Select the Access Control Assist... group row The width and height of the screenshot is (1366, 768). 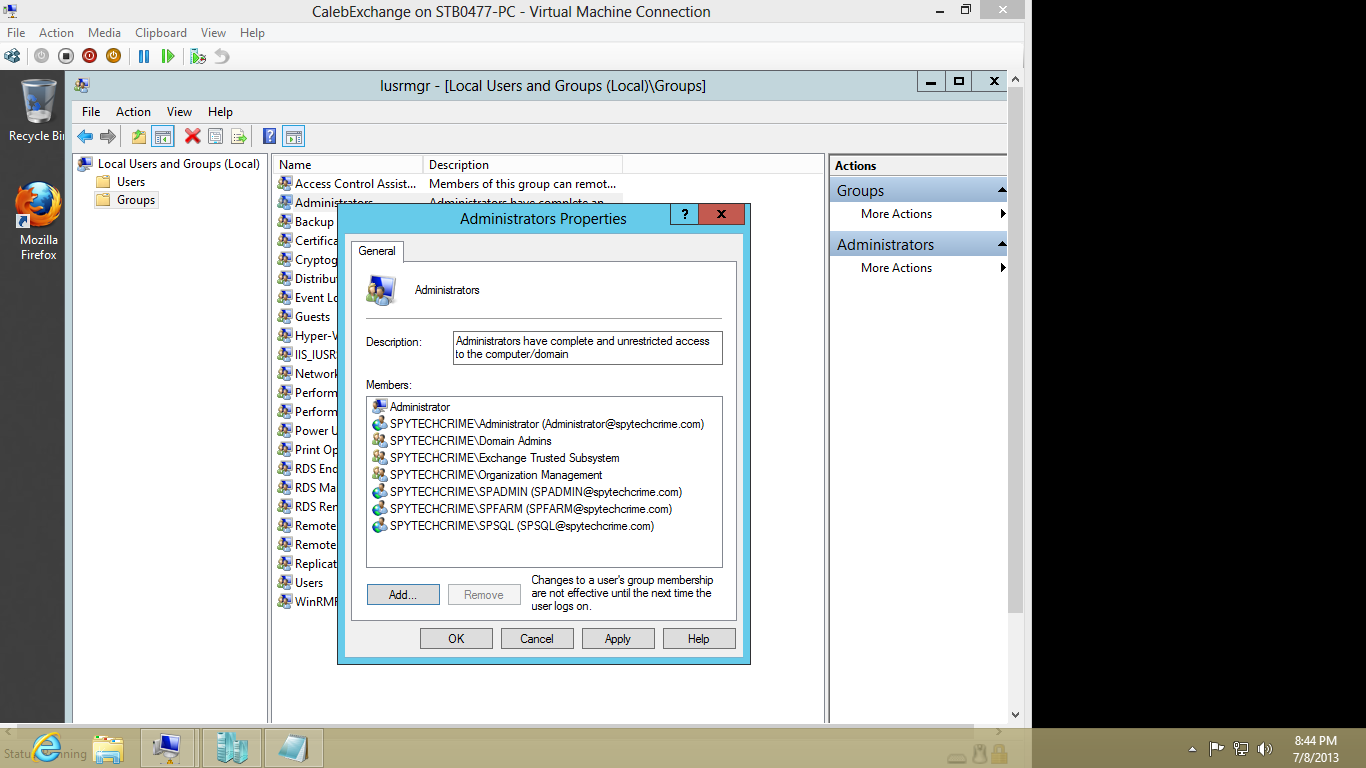point(448,184)
